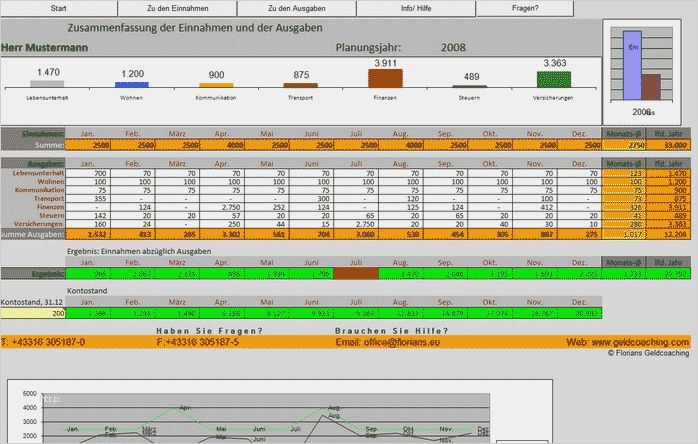Select the Planungsjahr 2008 cell
Viewport: 698px width, 444px height.
coord(453,48)
